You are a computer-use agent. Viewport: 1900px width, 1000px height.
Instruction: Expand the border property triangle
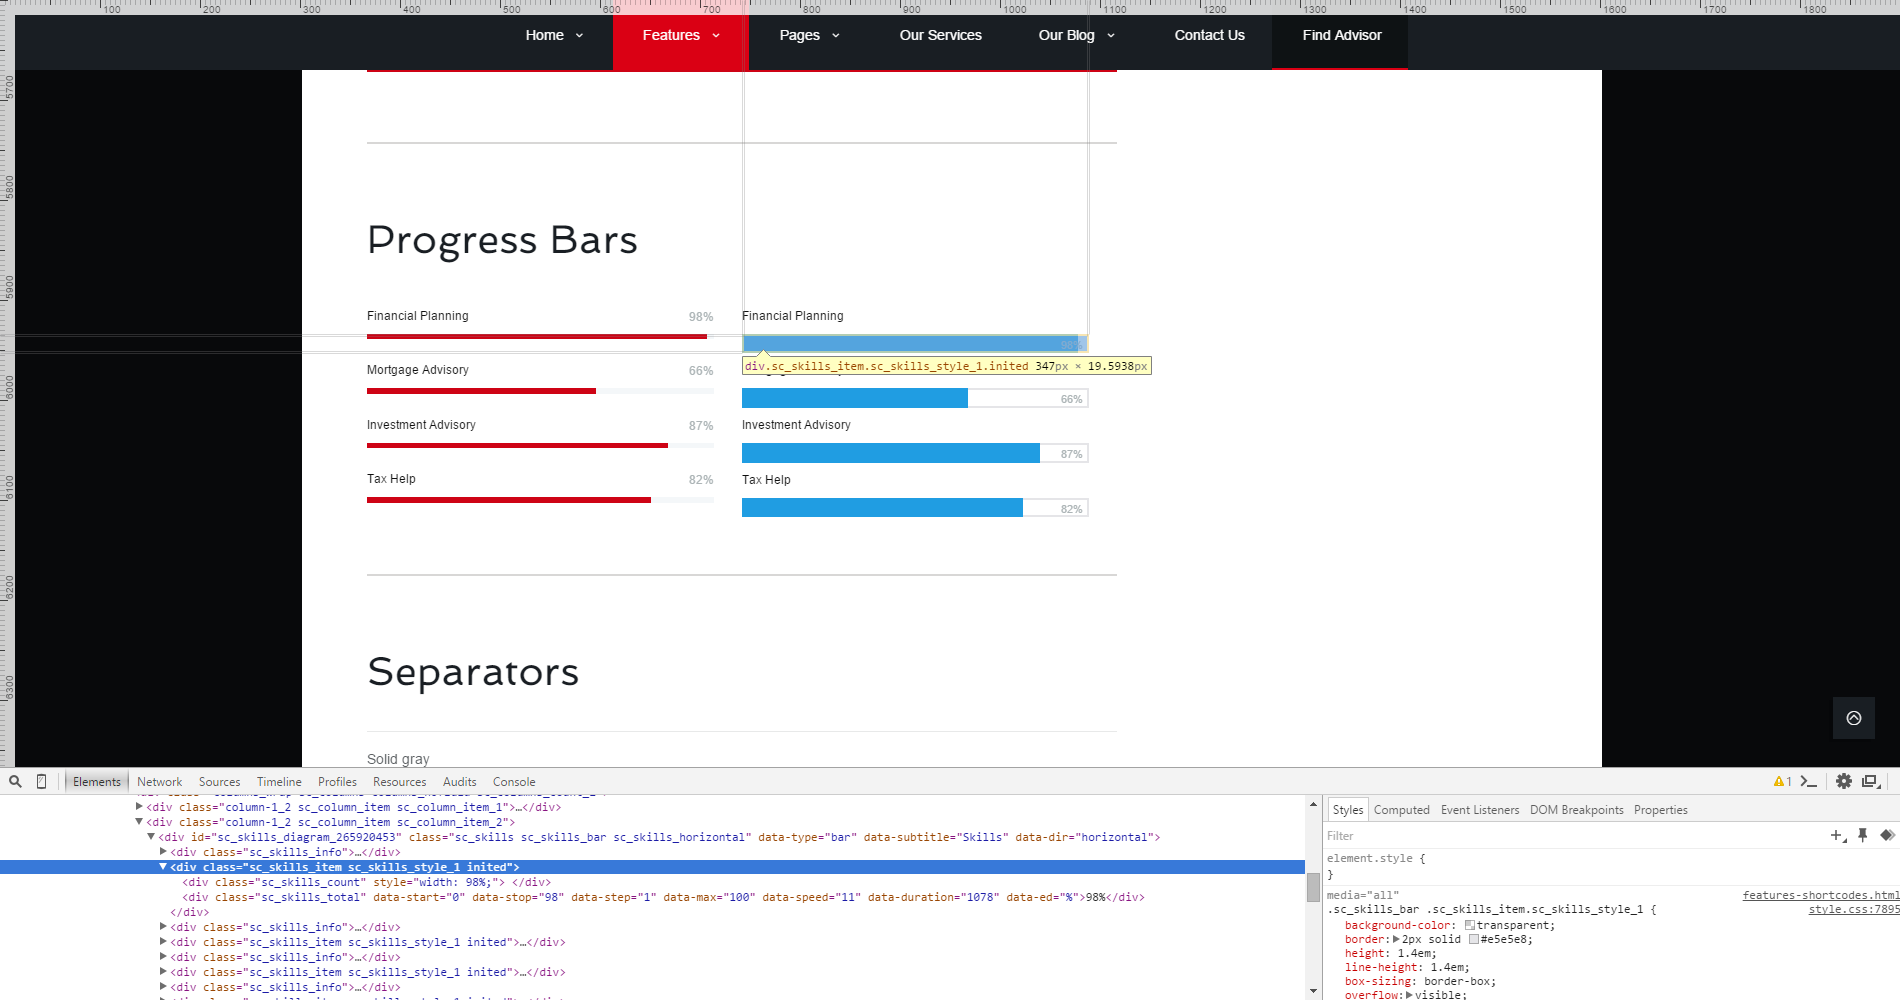(1396, 939)
